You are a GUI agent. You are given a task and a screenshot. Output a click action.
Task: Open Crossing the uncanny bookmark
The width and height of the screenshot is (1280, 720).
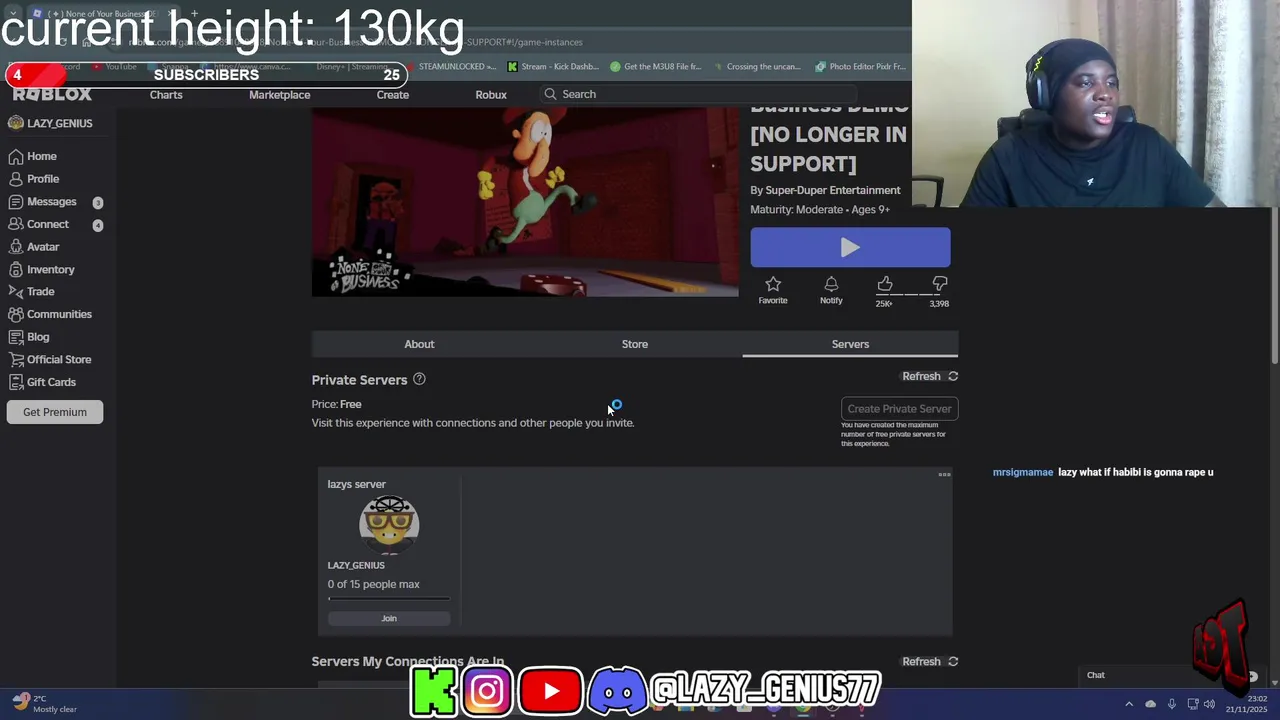[x=758, y=67]
